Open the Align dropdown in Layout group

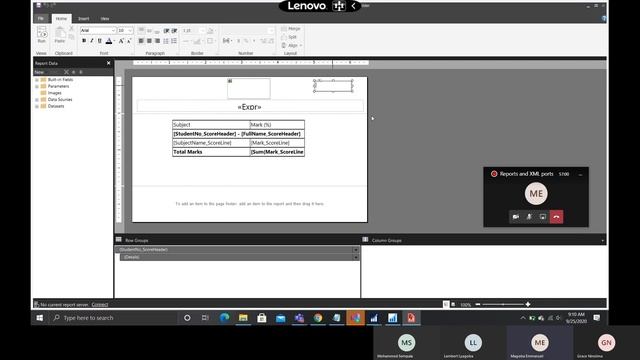(292, 45)
